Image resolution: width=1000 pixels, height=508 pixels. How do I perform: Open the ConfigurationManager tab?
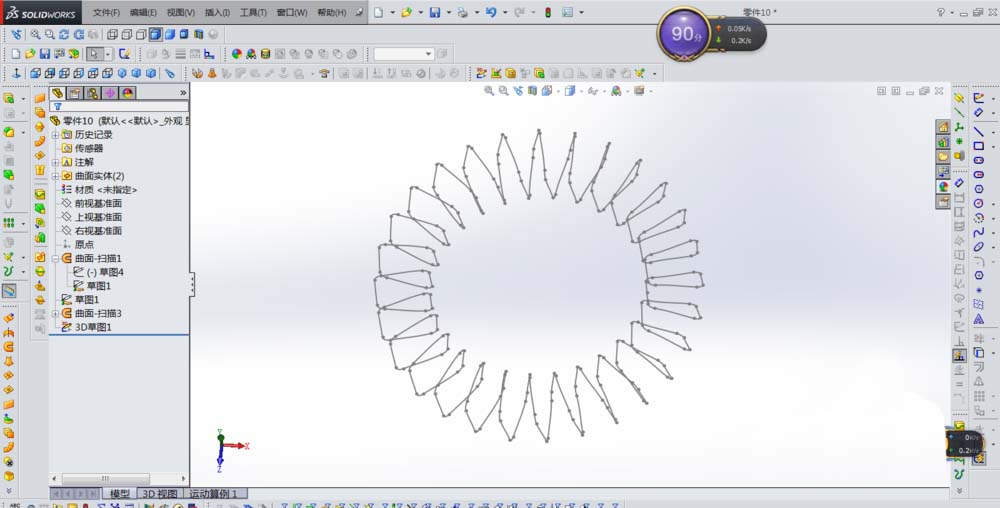(92, 93)
